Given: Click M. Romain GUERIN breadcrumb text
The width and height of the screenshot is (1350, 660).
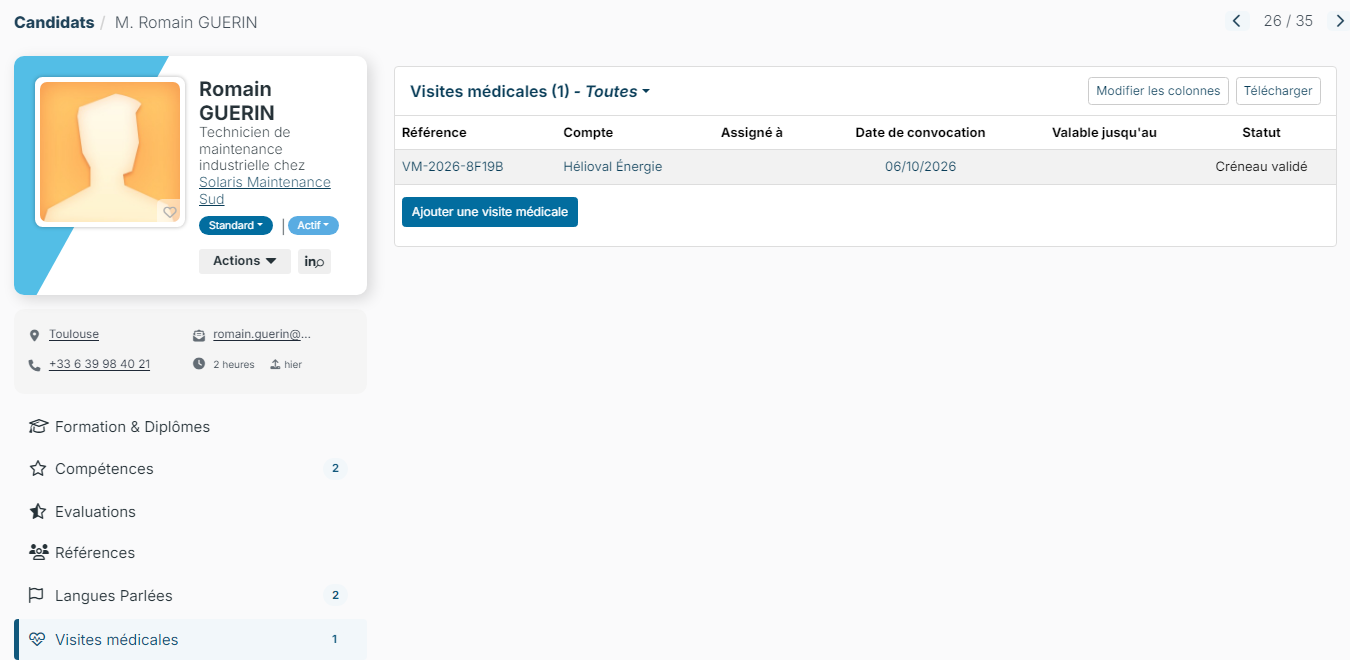Looking at the screenshot, I should click(x=186, y=22).
